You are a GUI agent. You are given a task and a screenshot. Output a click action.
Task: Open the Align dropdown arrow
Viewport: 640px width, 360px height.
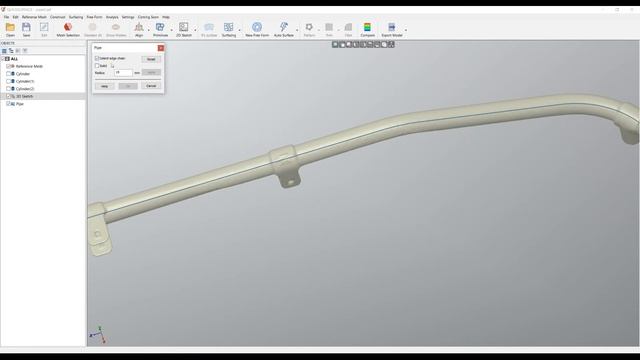[149, 30]
